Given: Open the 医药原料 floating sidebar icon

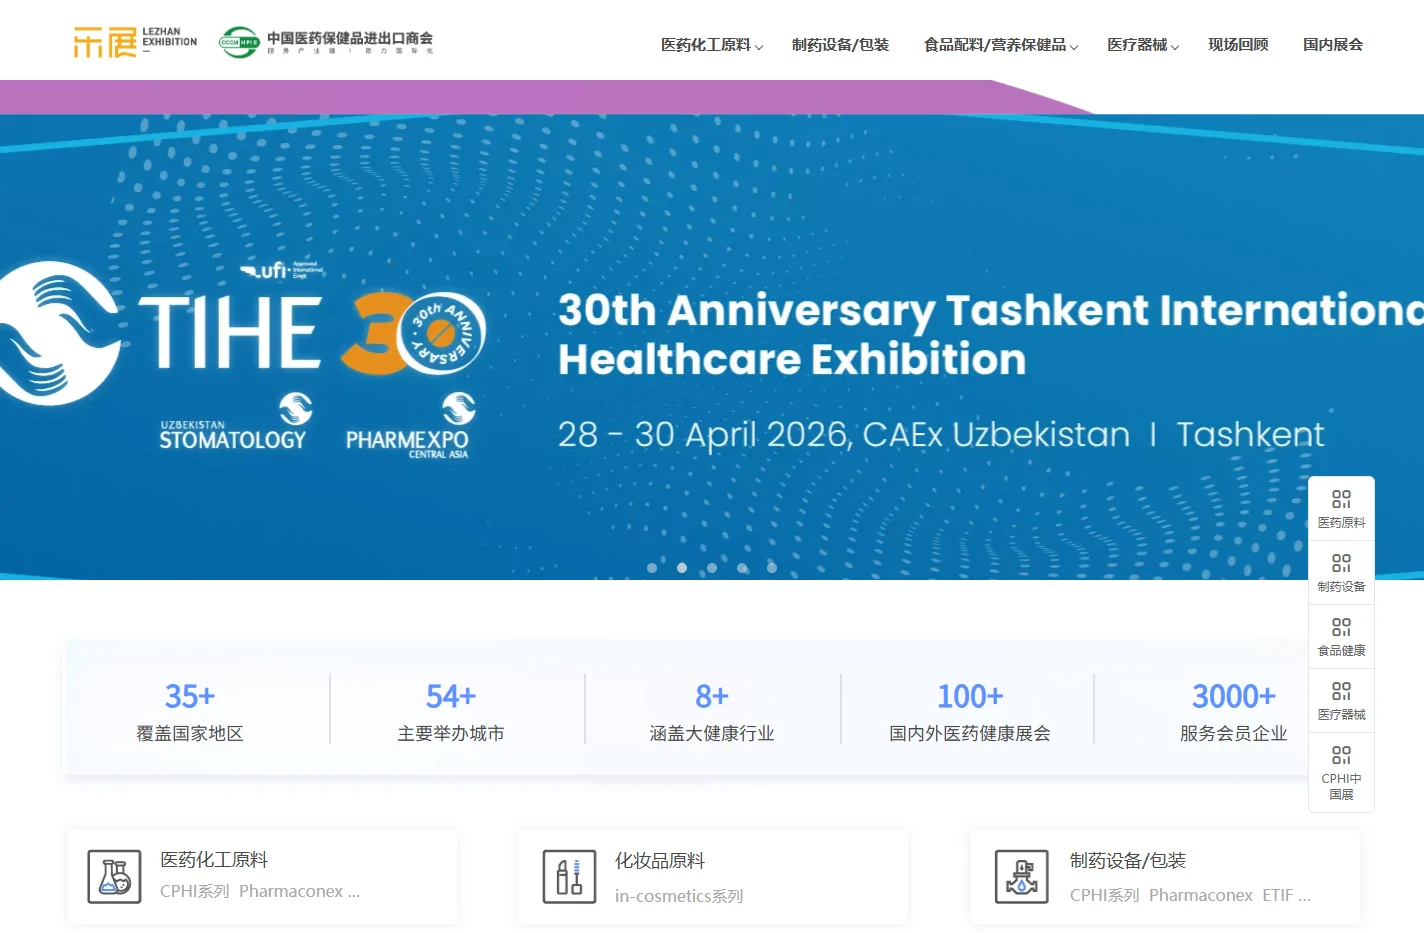Looking at the screenshot, I should point(1341,508).
